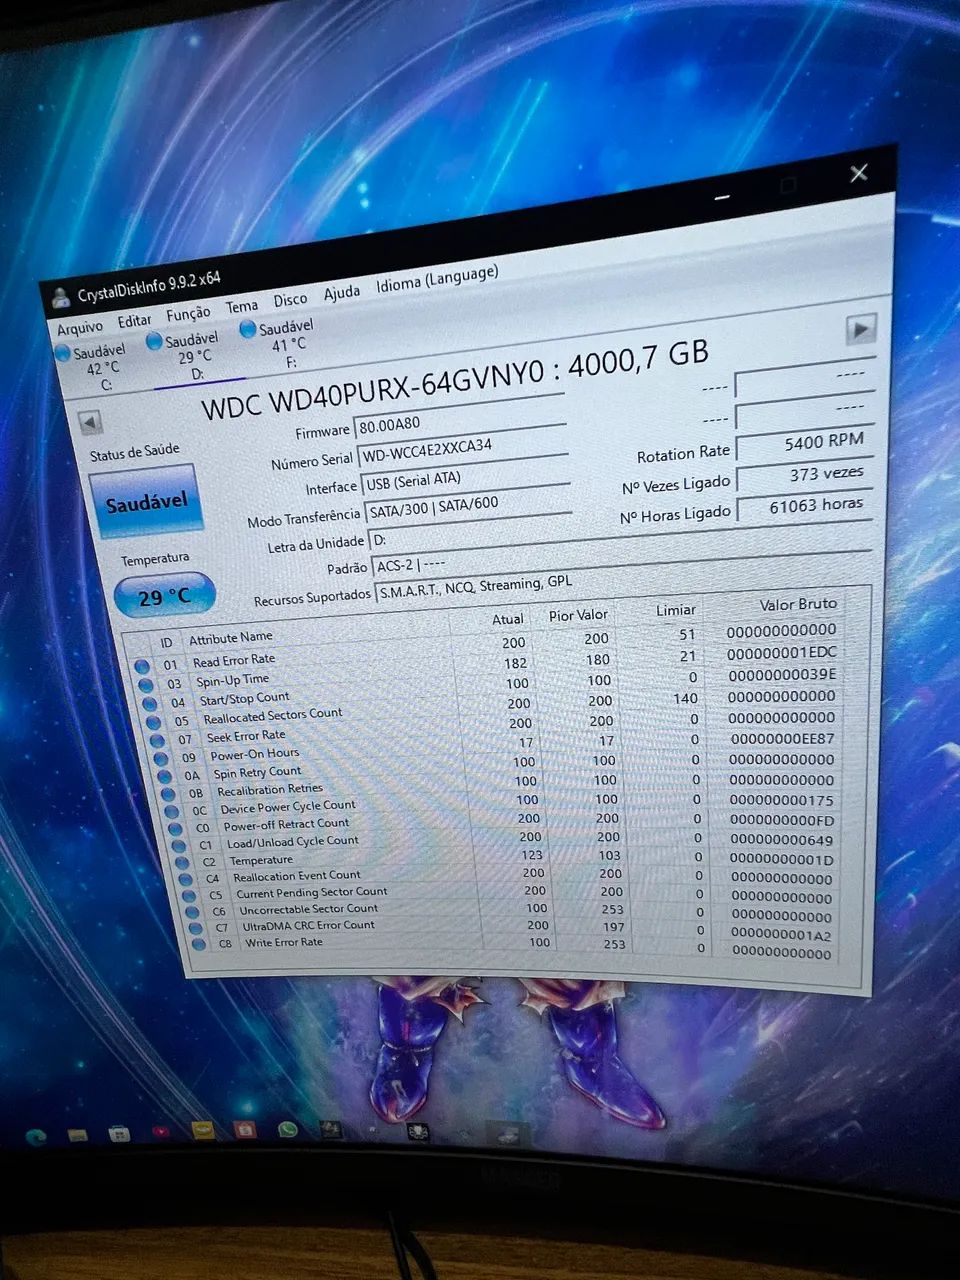Click the Firmware field 80.00A80

click(x=460, y=416)
